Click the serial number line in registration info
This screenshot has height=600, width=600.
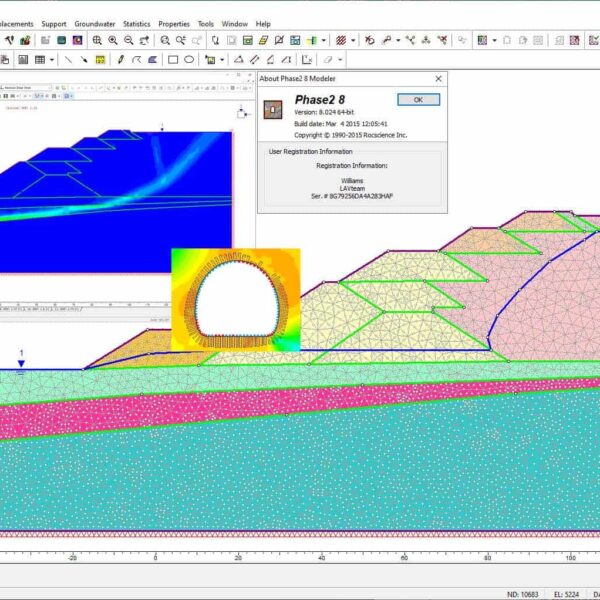[x=352, y=196]
